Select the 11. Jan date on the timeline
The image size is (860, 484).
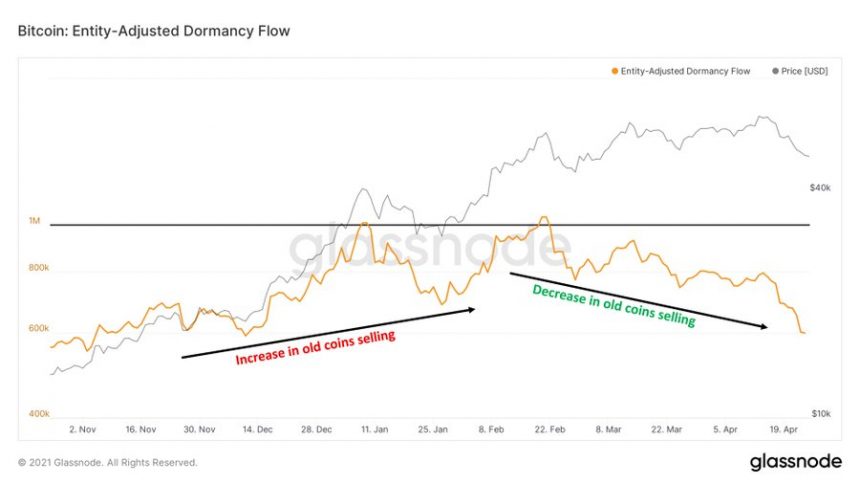pyautogui.click(x=376, y=429)
